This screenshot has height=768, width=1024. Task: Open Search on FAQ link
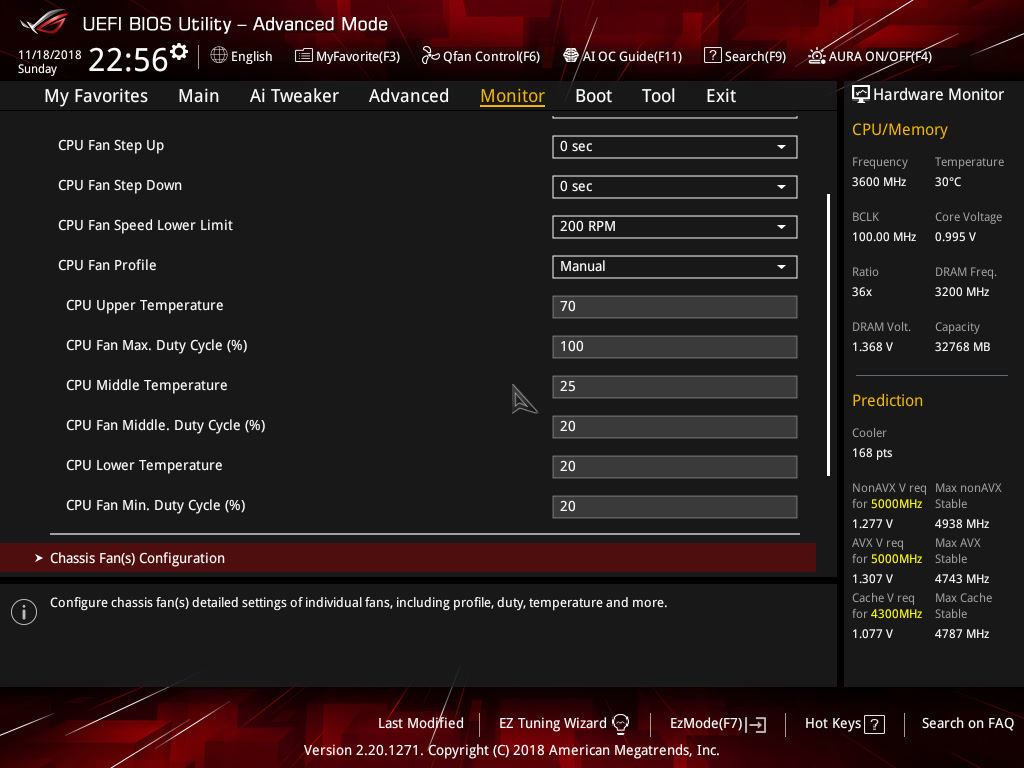[x=968, y=724]
